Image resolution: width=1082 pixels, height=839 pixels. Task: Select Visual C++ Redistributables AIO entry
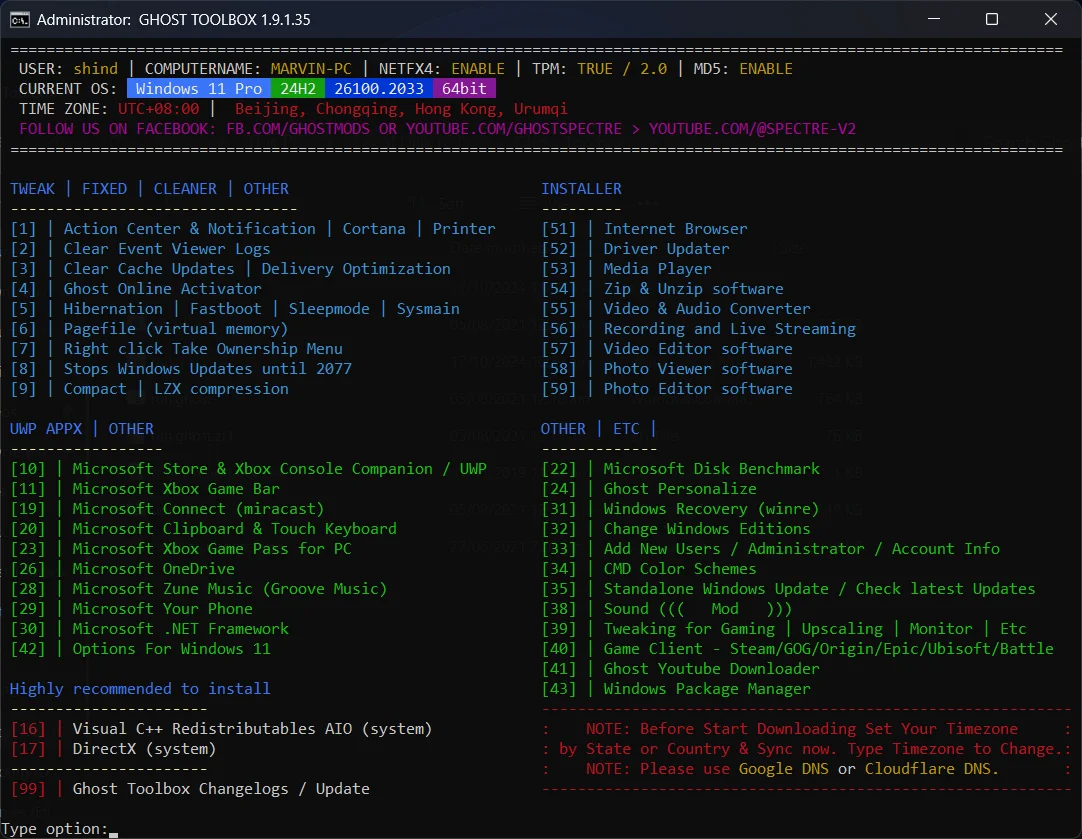(x=221, y=729)
